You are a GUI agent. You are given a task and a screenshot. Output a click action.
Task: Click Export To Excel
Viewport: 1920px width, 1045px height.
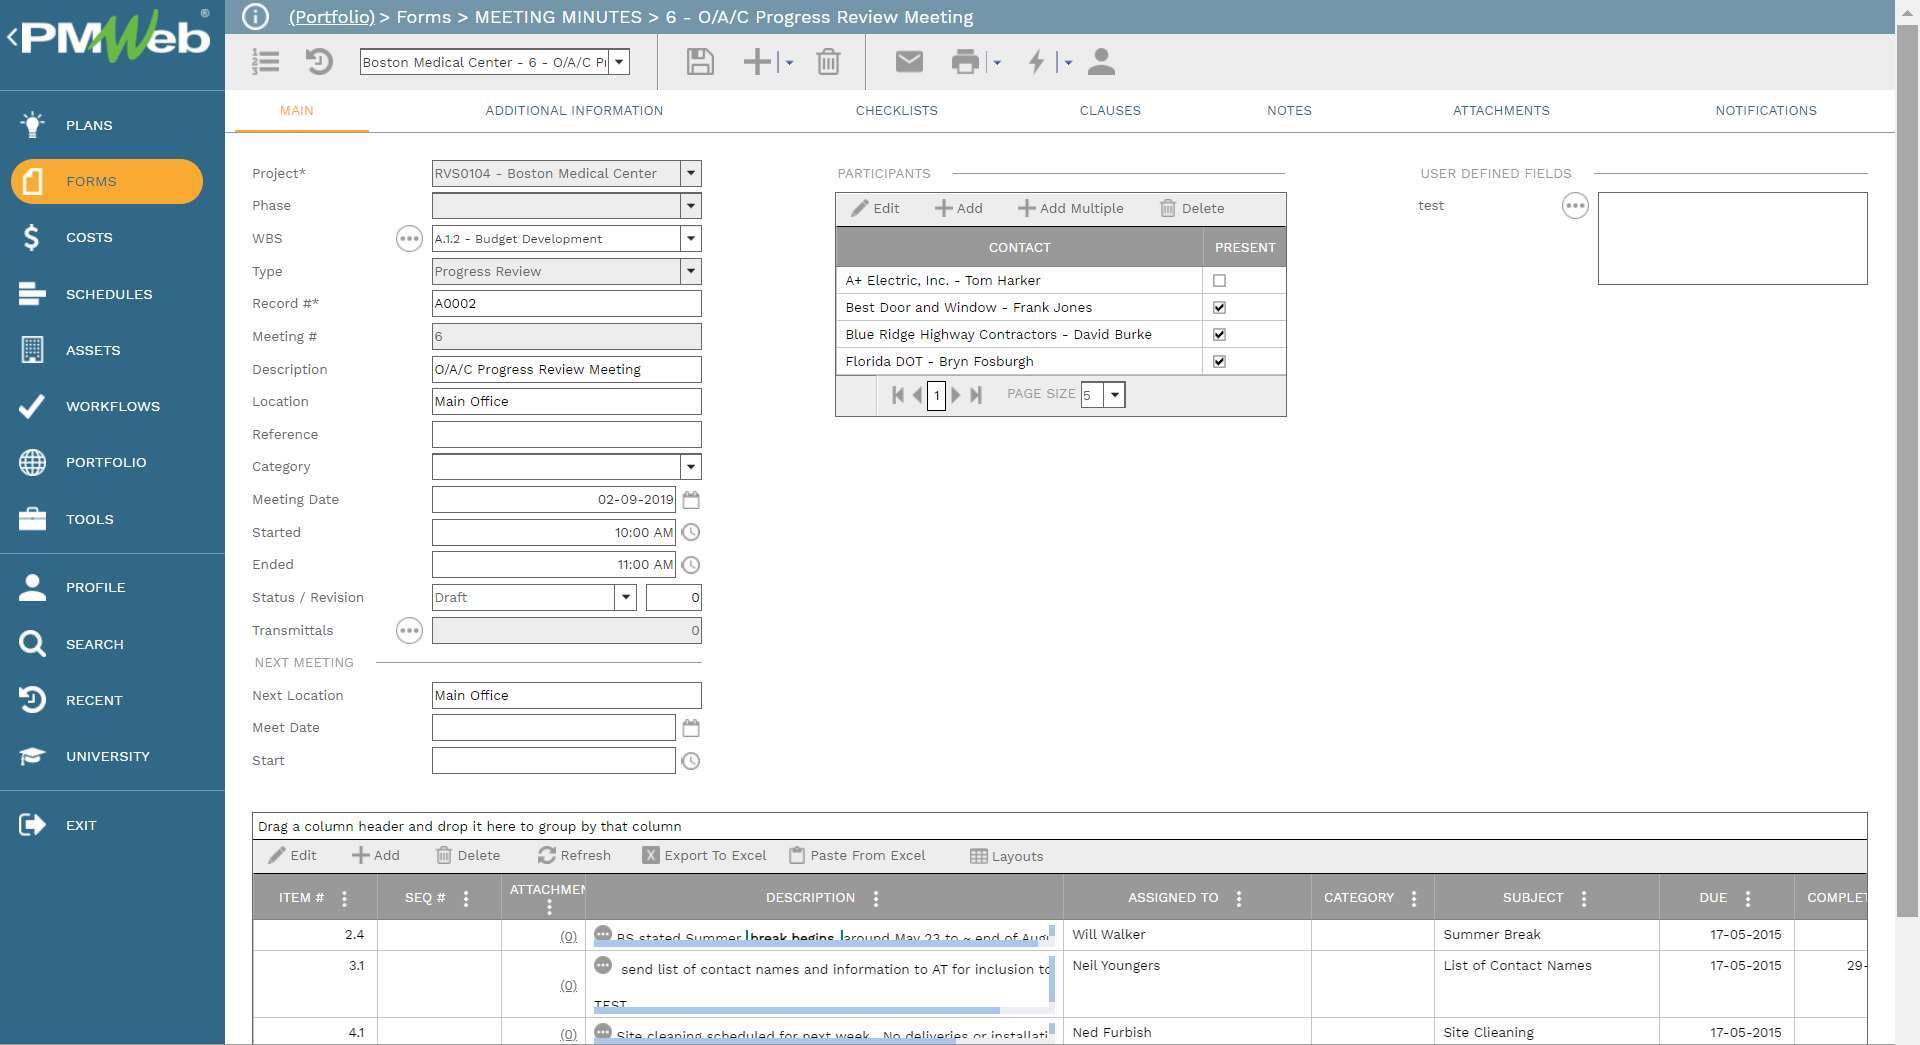tap(704, 856)
